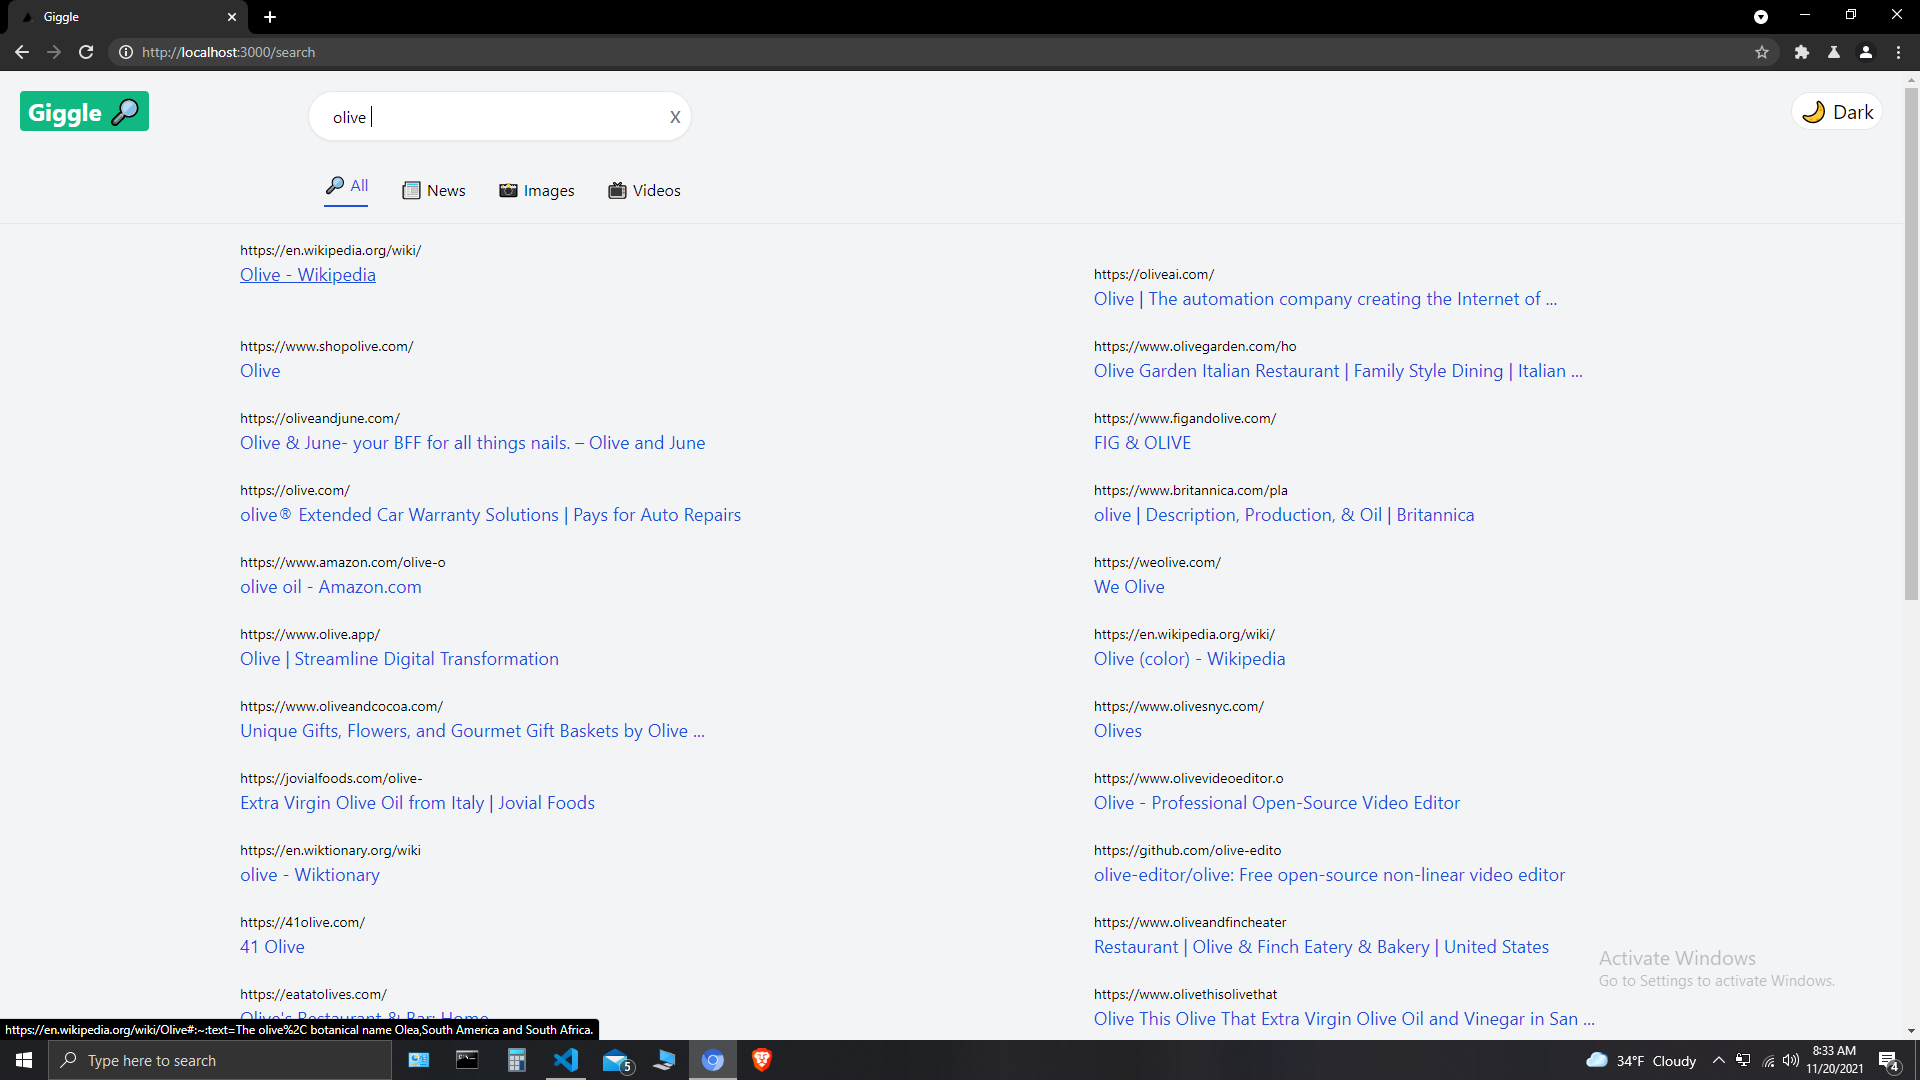Open the Extended Car Warranty Solutions result
Screen dimensions: 1920x1080
[490, 515]
